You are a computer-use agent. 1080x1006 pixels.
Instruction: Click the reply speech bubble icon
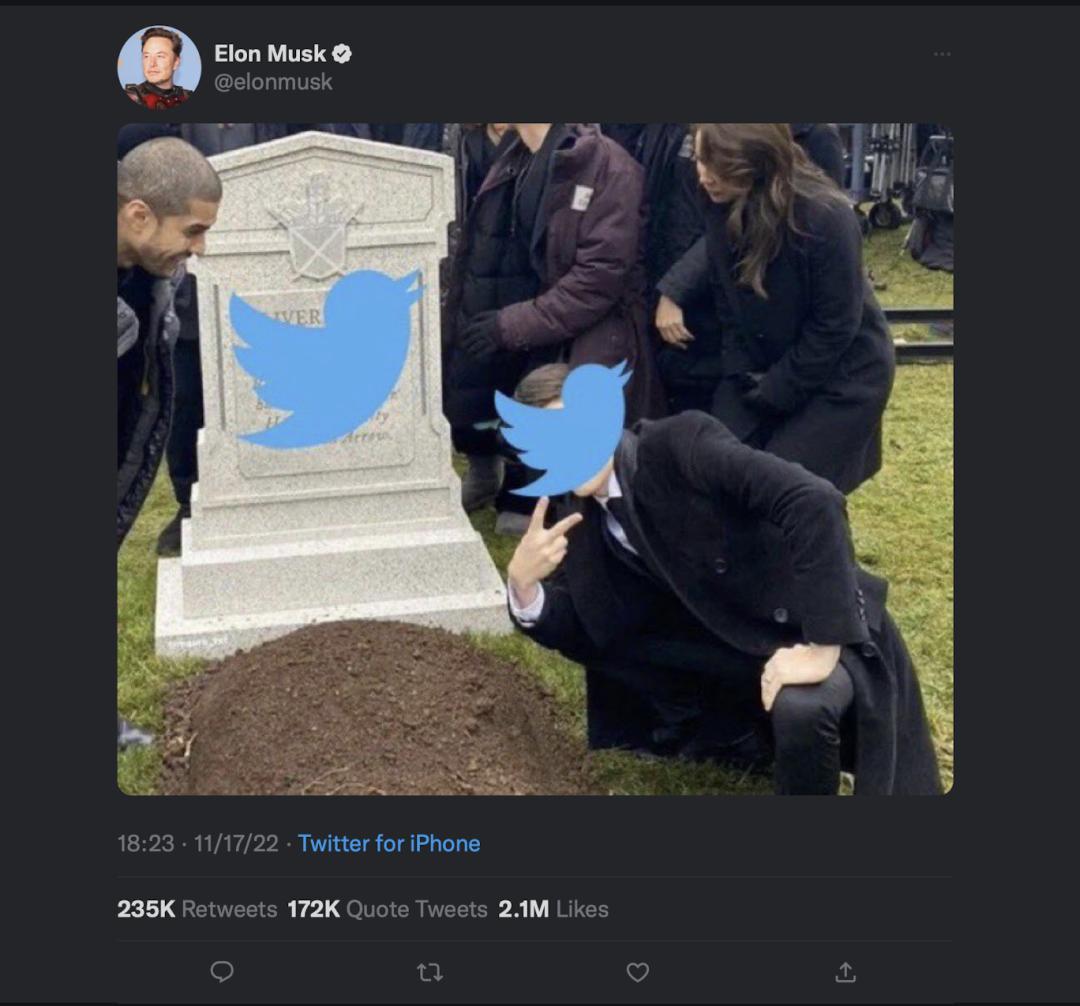click(x=222, y=972)
